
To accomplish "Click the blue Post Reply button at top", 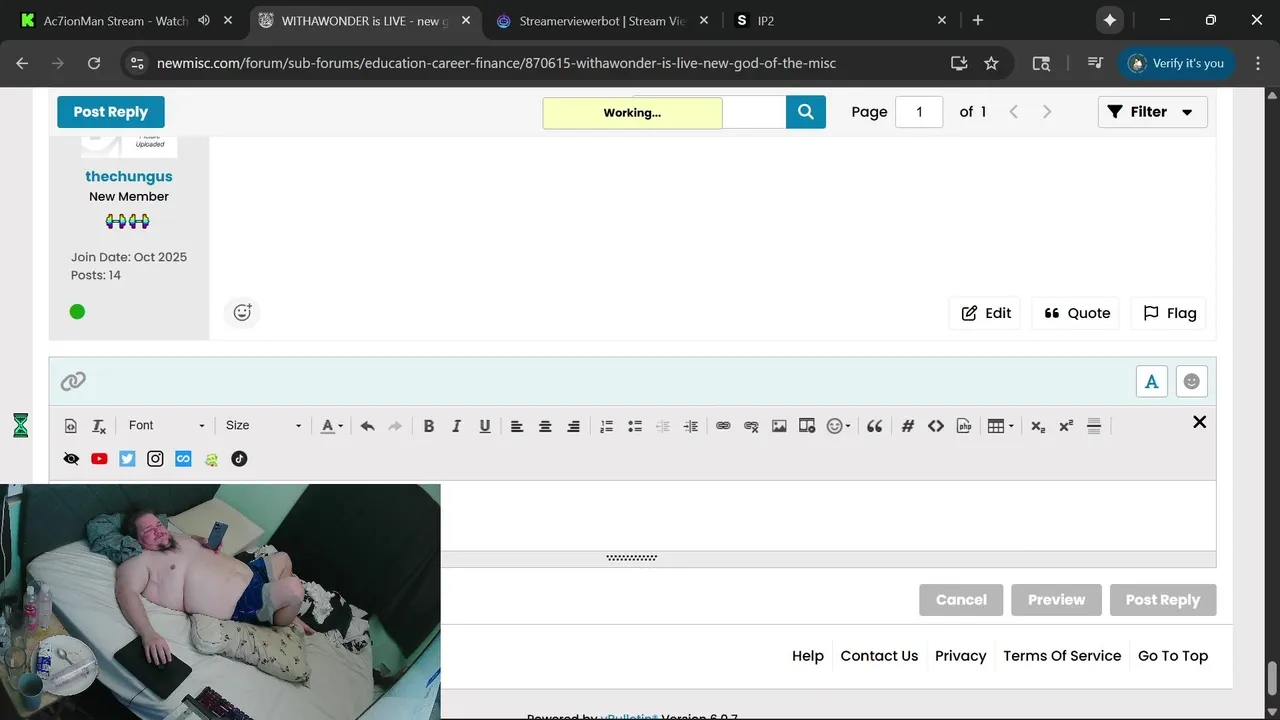I will point(110,112).
